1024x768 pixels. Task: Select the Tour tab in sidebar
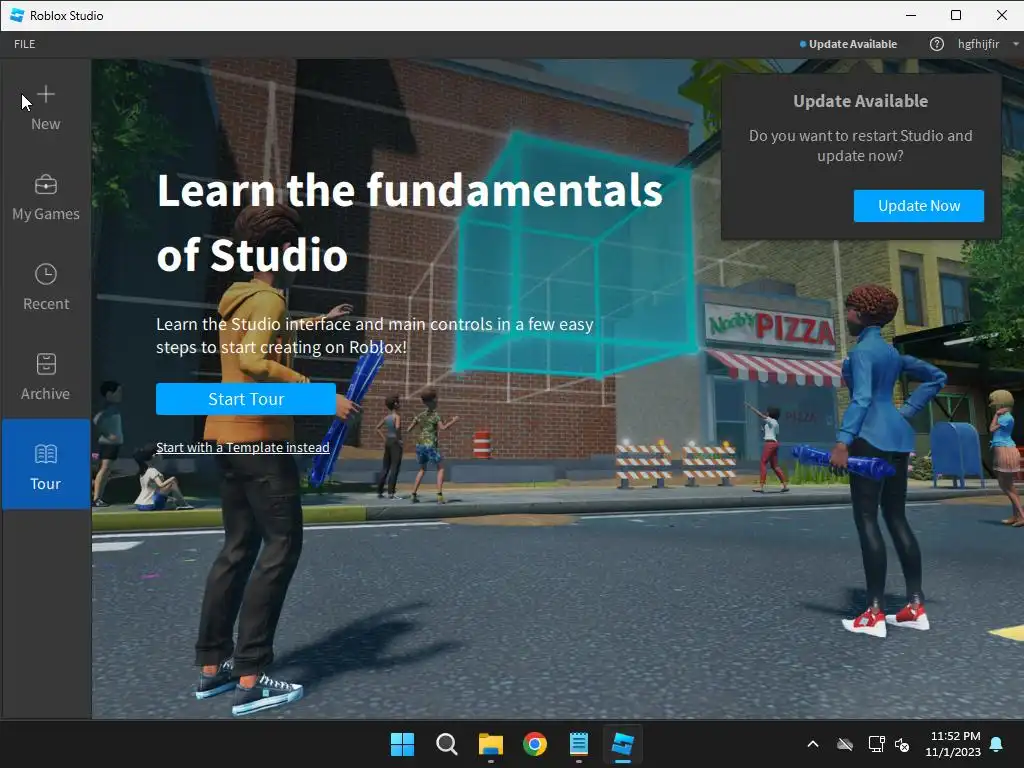click(46, 464)
